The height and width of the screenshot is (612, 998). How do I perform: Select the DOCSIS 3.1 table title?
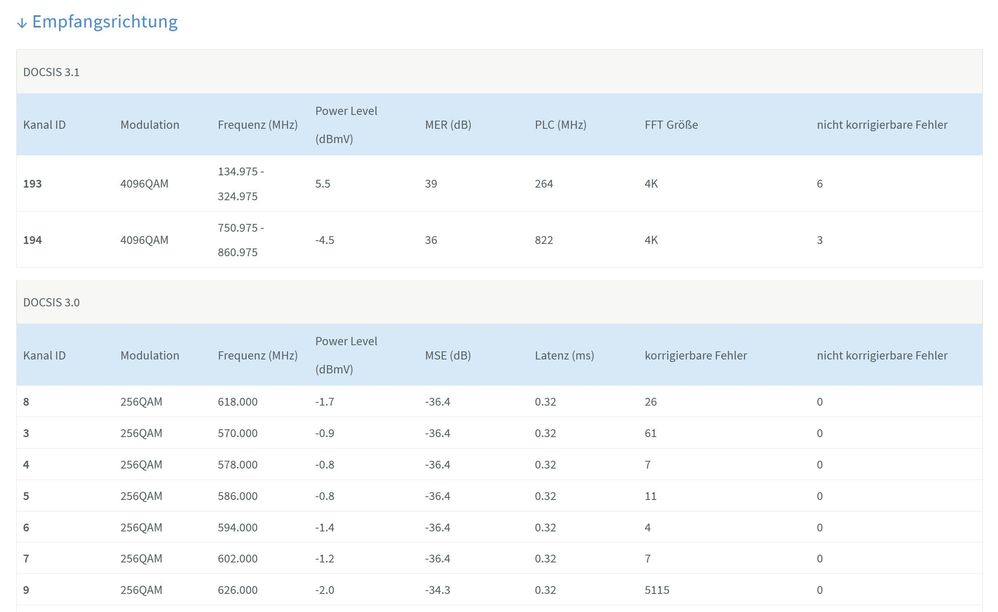click(x=51, y=72)
